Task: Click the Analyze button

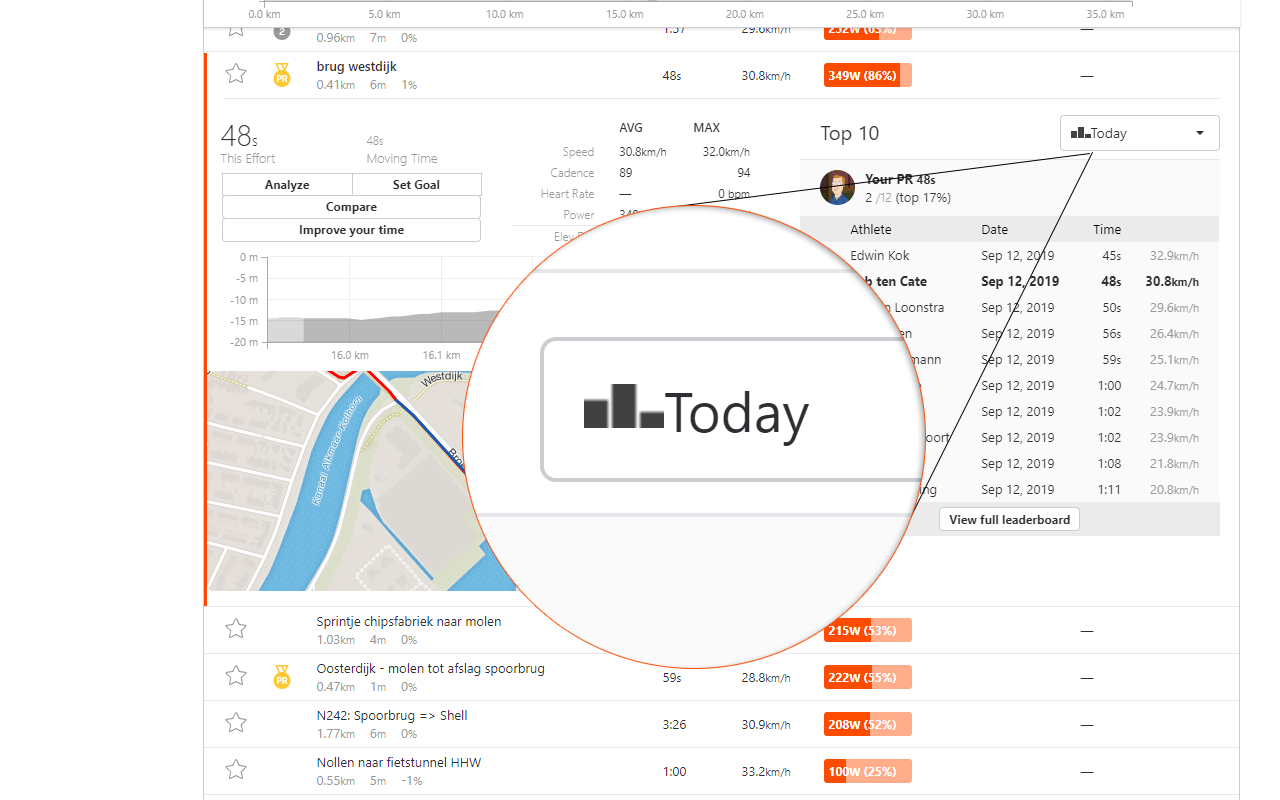Action: (287, 184)
